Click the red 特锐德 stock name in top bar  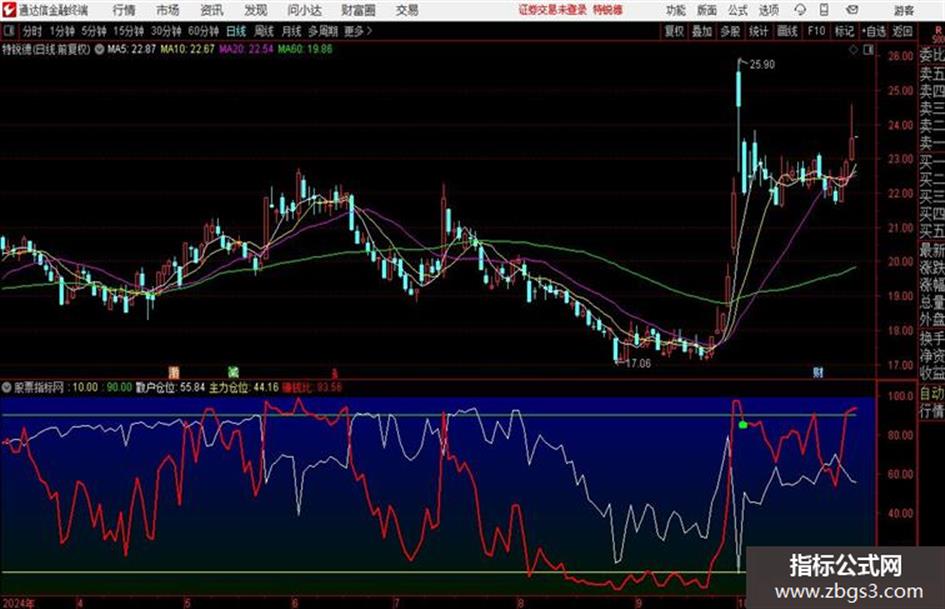click(x=608, y=10)
